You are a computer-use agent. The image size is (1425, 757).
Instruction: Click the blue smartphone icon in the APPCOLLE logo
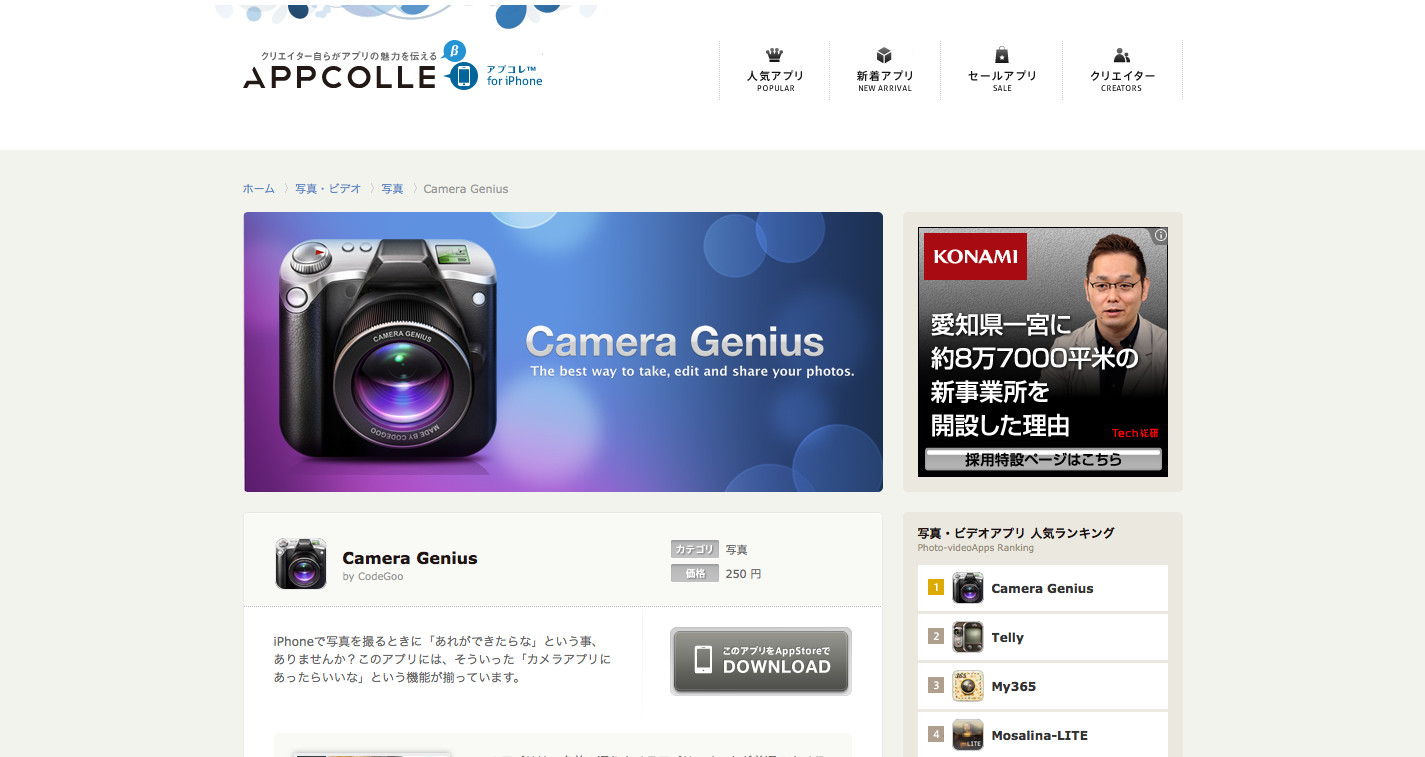[x=460, y=75]
